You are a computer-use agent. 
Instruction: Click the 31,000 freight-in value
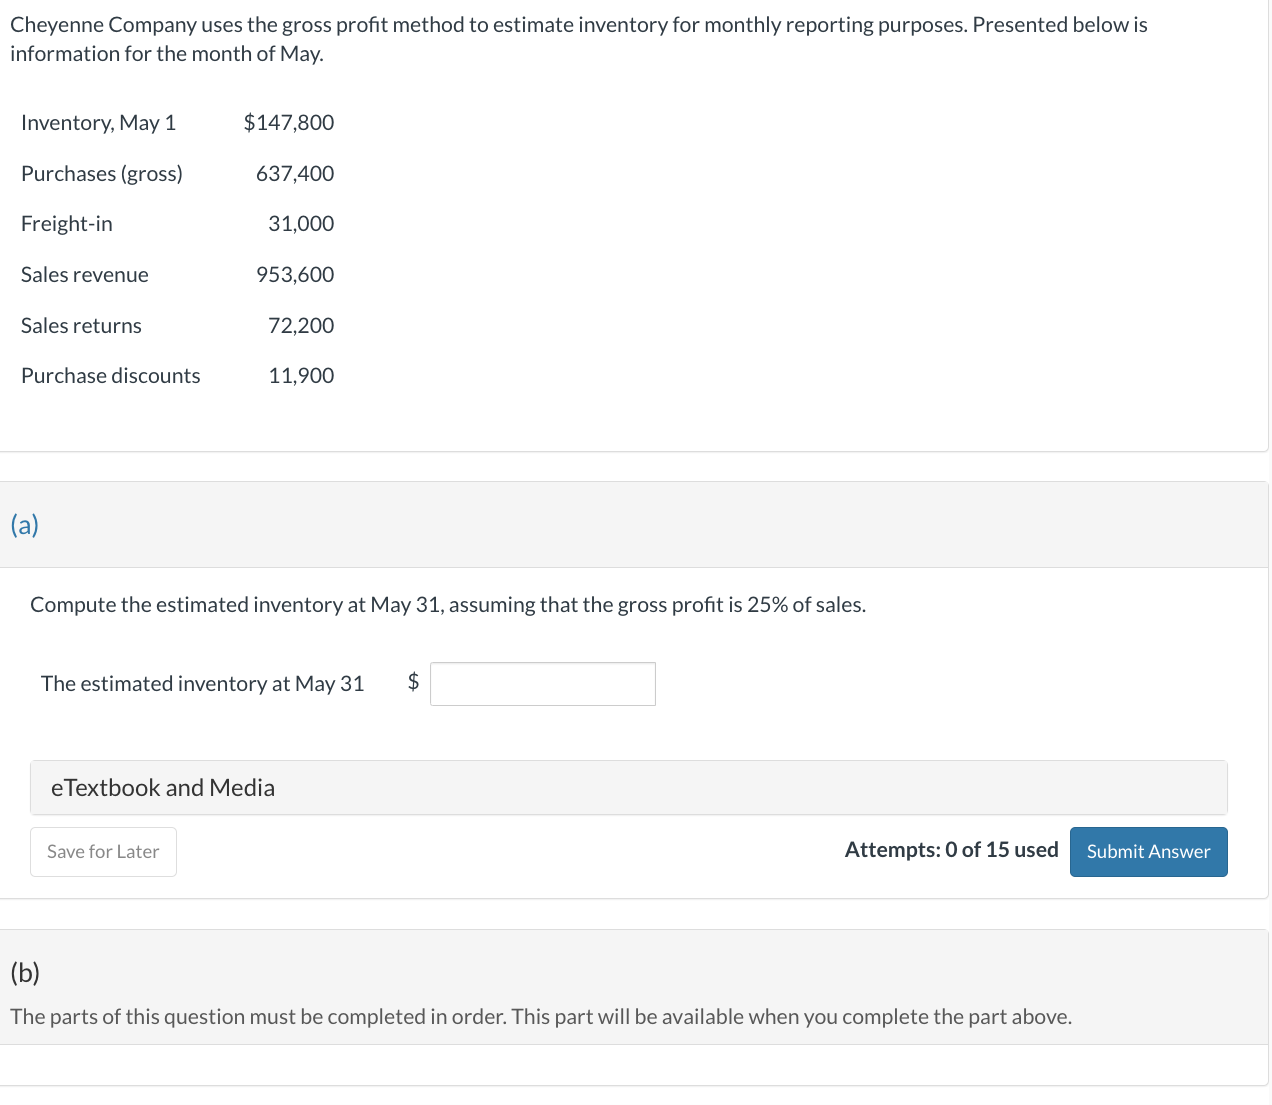coord(301,224)
